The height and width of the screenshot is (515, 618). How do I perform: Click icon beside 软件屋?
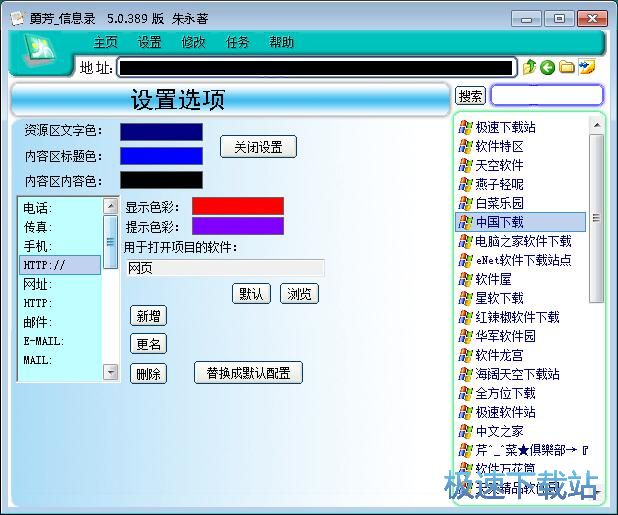tap(465, 279)
